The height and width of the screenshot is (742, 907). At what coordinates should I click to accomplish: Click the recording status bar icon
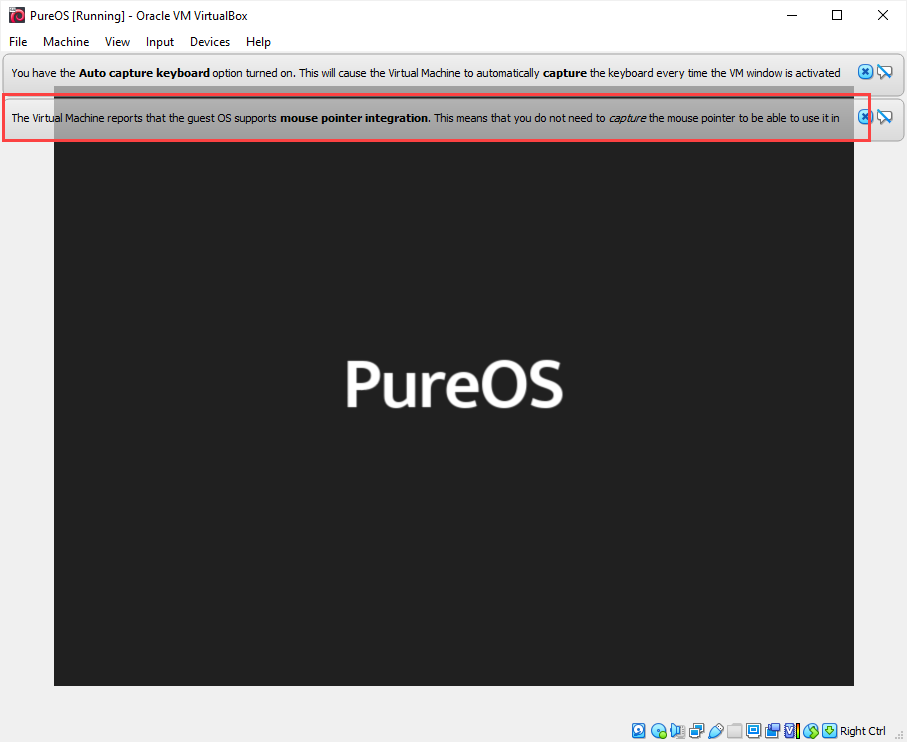point(773,730)
